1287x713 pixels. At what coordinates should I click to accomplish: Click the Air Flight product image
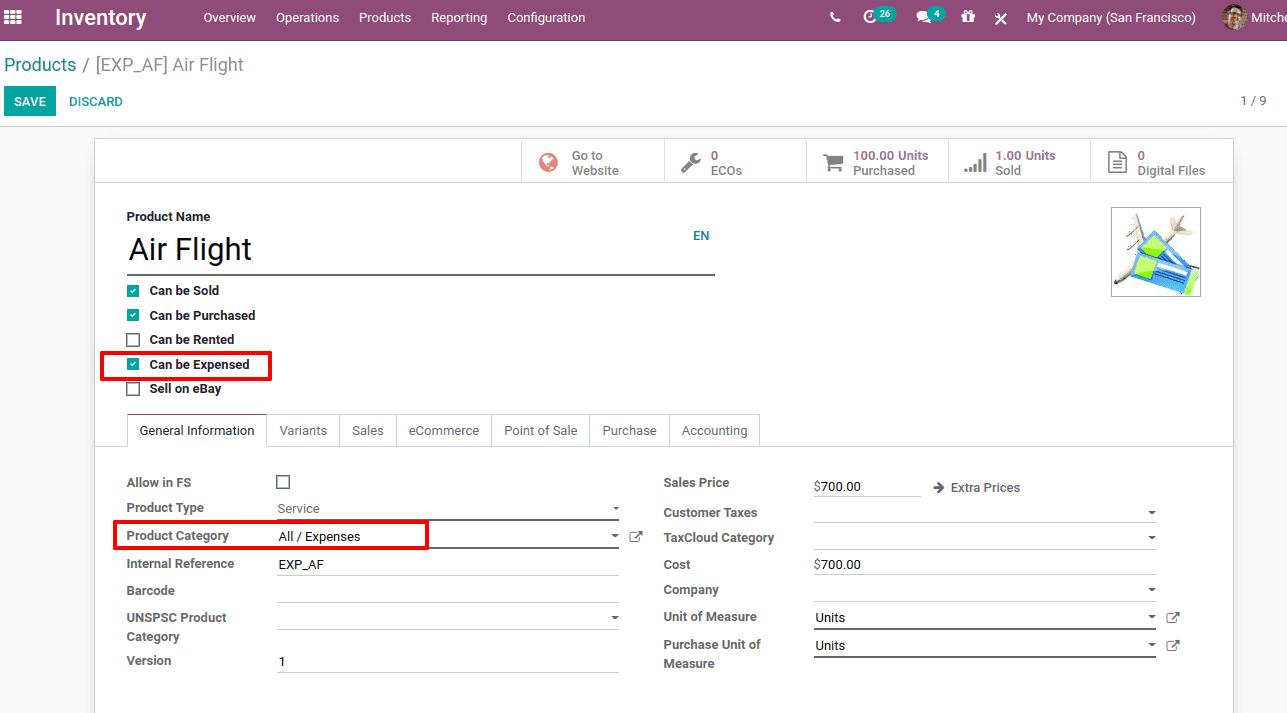point(1155,252)
